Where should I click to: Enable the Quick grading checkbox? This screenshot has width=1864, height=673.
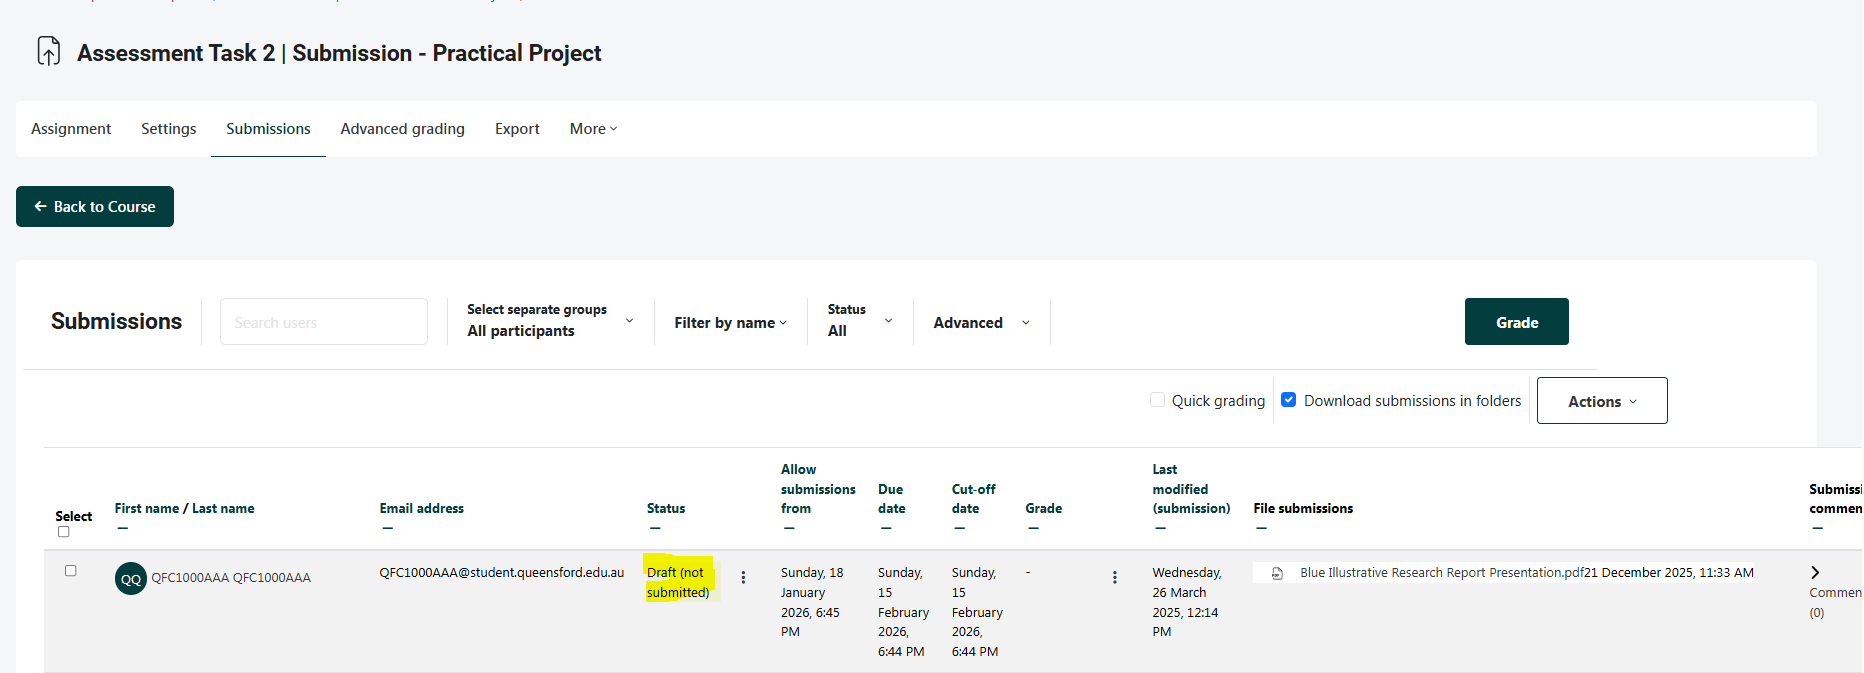[x=1158, y=400]
